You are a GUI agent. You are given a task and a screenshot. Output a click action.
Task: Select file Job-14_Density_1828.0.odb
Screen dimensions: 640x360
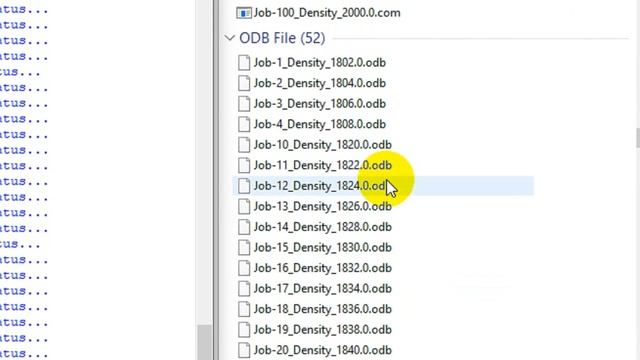click(x=322, y=227)
